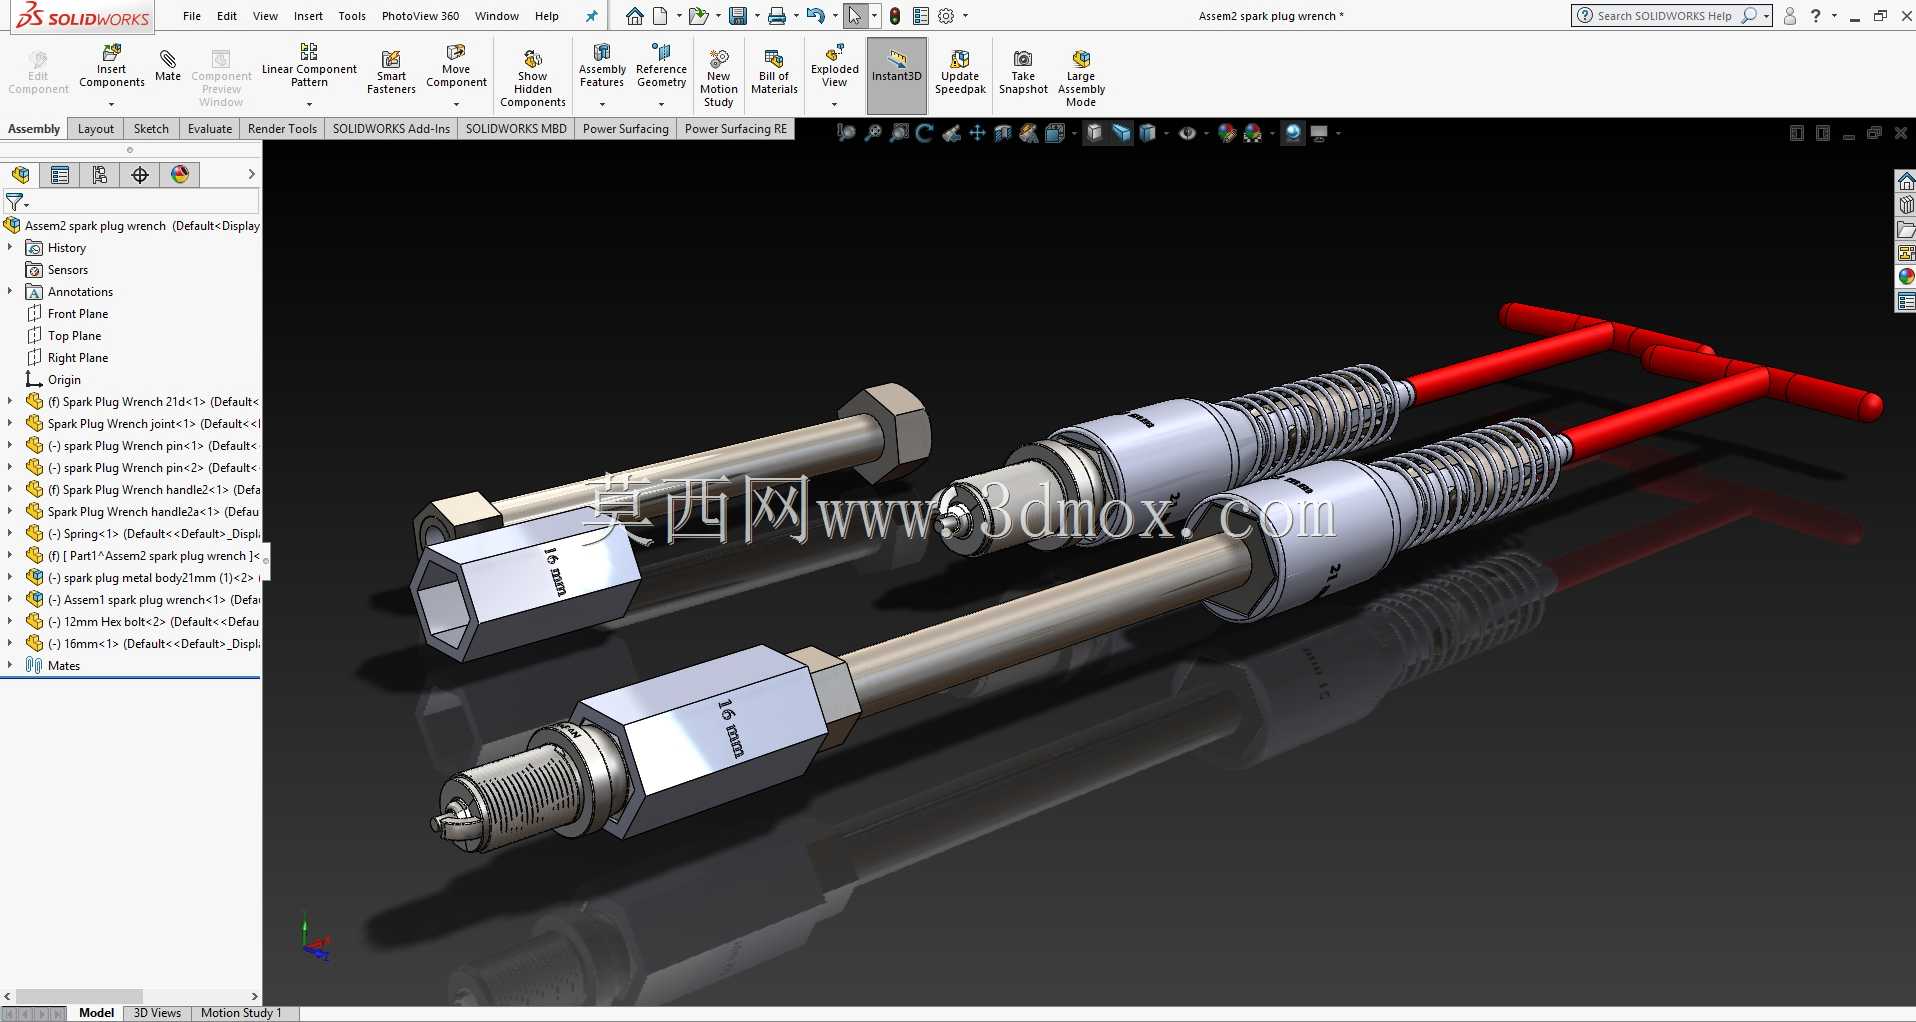
Task: Open FeatureManager design tree tab
Action: [x=20, y=175]
